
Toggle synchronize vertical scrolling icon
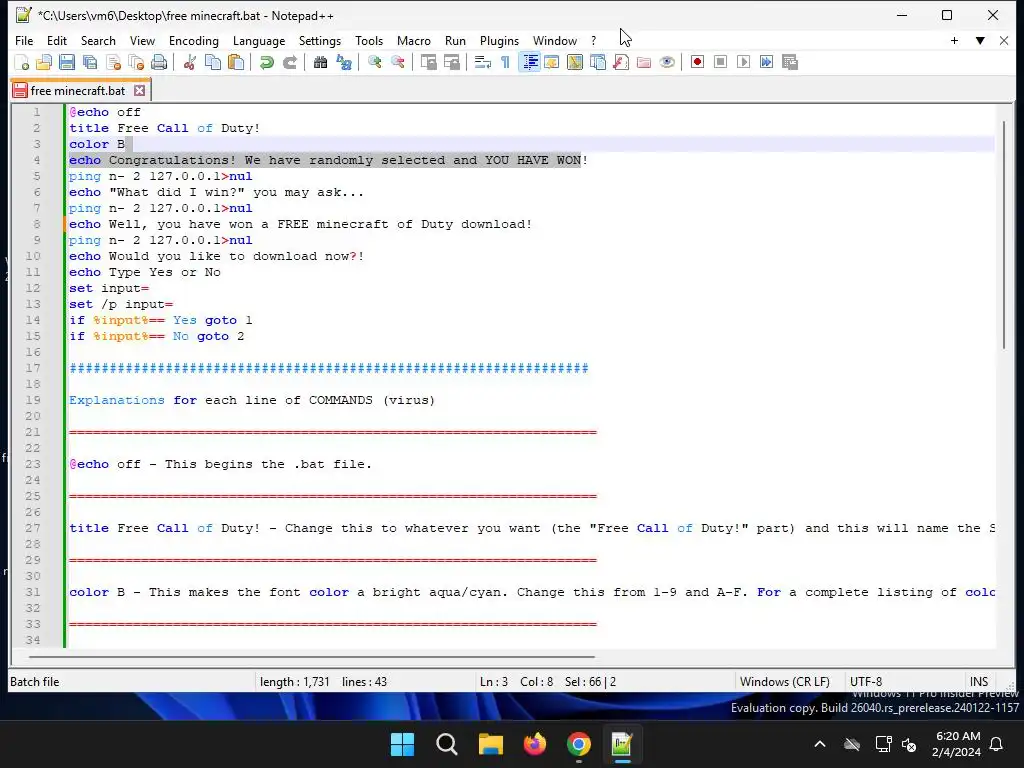[428, 62]
